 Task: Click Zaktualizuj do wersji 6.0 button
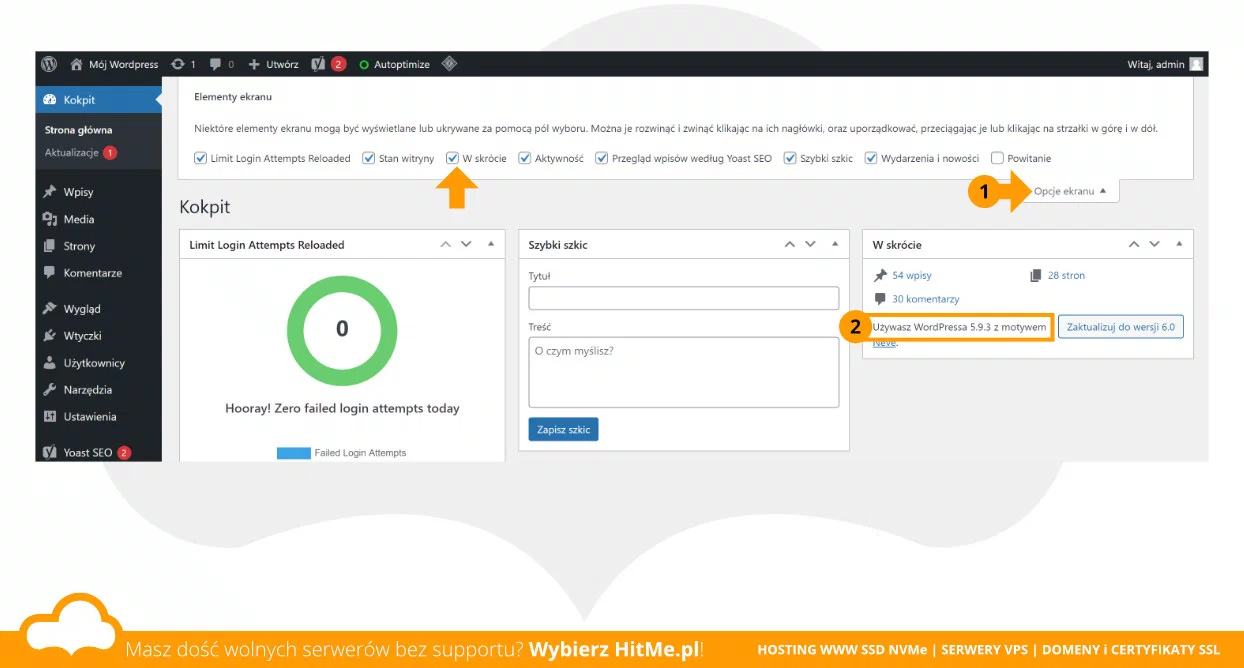pos(1120,327)
